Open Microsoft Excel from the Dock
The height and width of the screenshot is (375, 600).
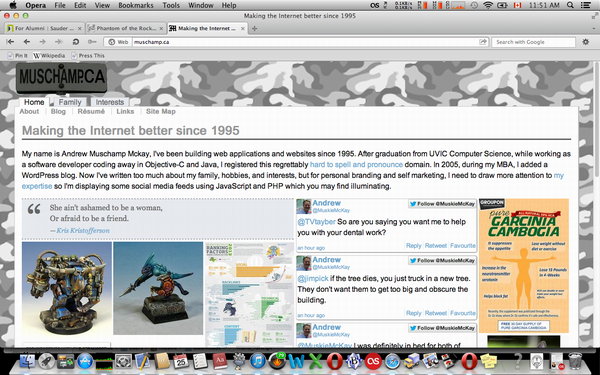click(316, 361)
